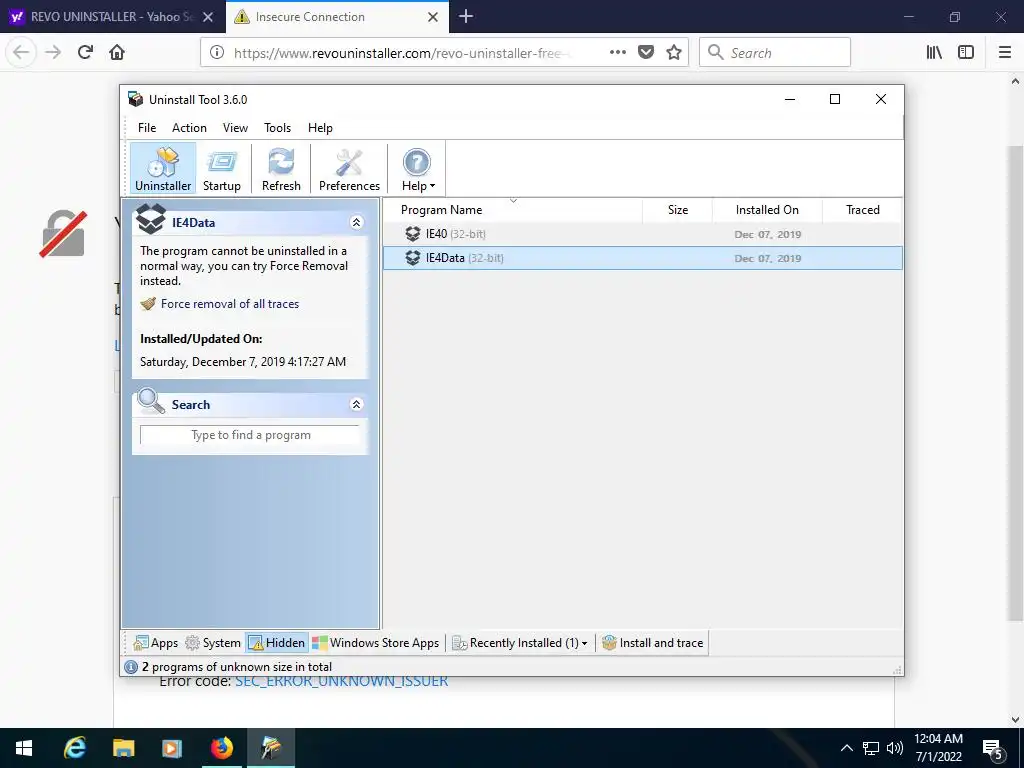1024x768 pixels.
Task: Launch Internet Explorer from taskbar
Action: (x=75, y=748)
